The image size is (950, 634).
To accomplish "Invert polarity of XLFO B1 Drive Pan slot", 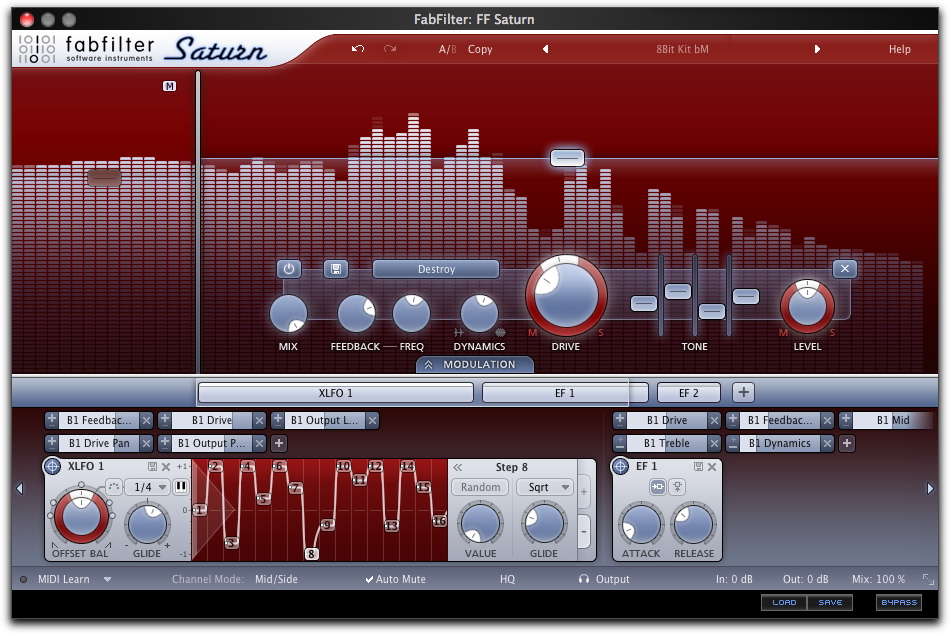I will click(x=51, y=443).
